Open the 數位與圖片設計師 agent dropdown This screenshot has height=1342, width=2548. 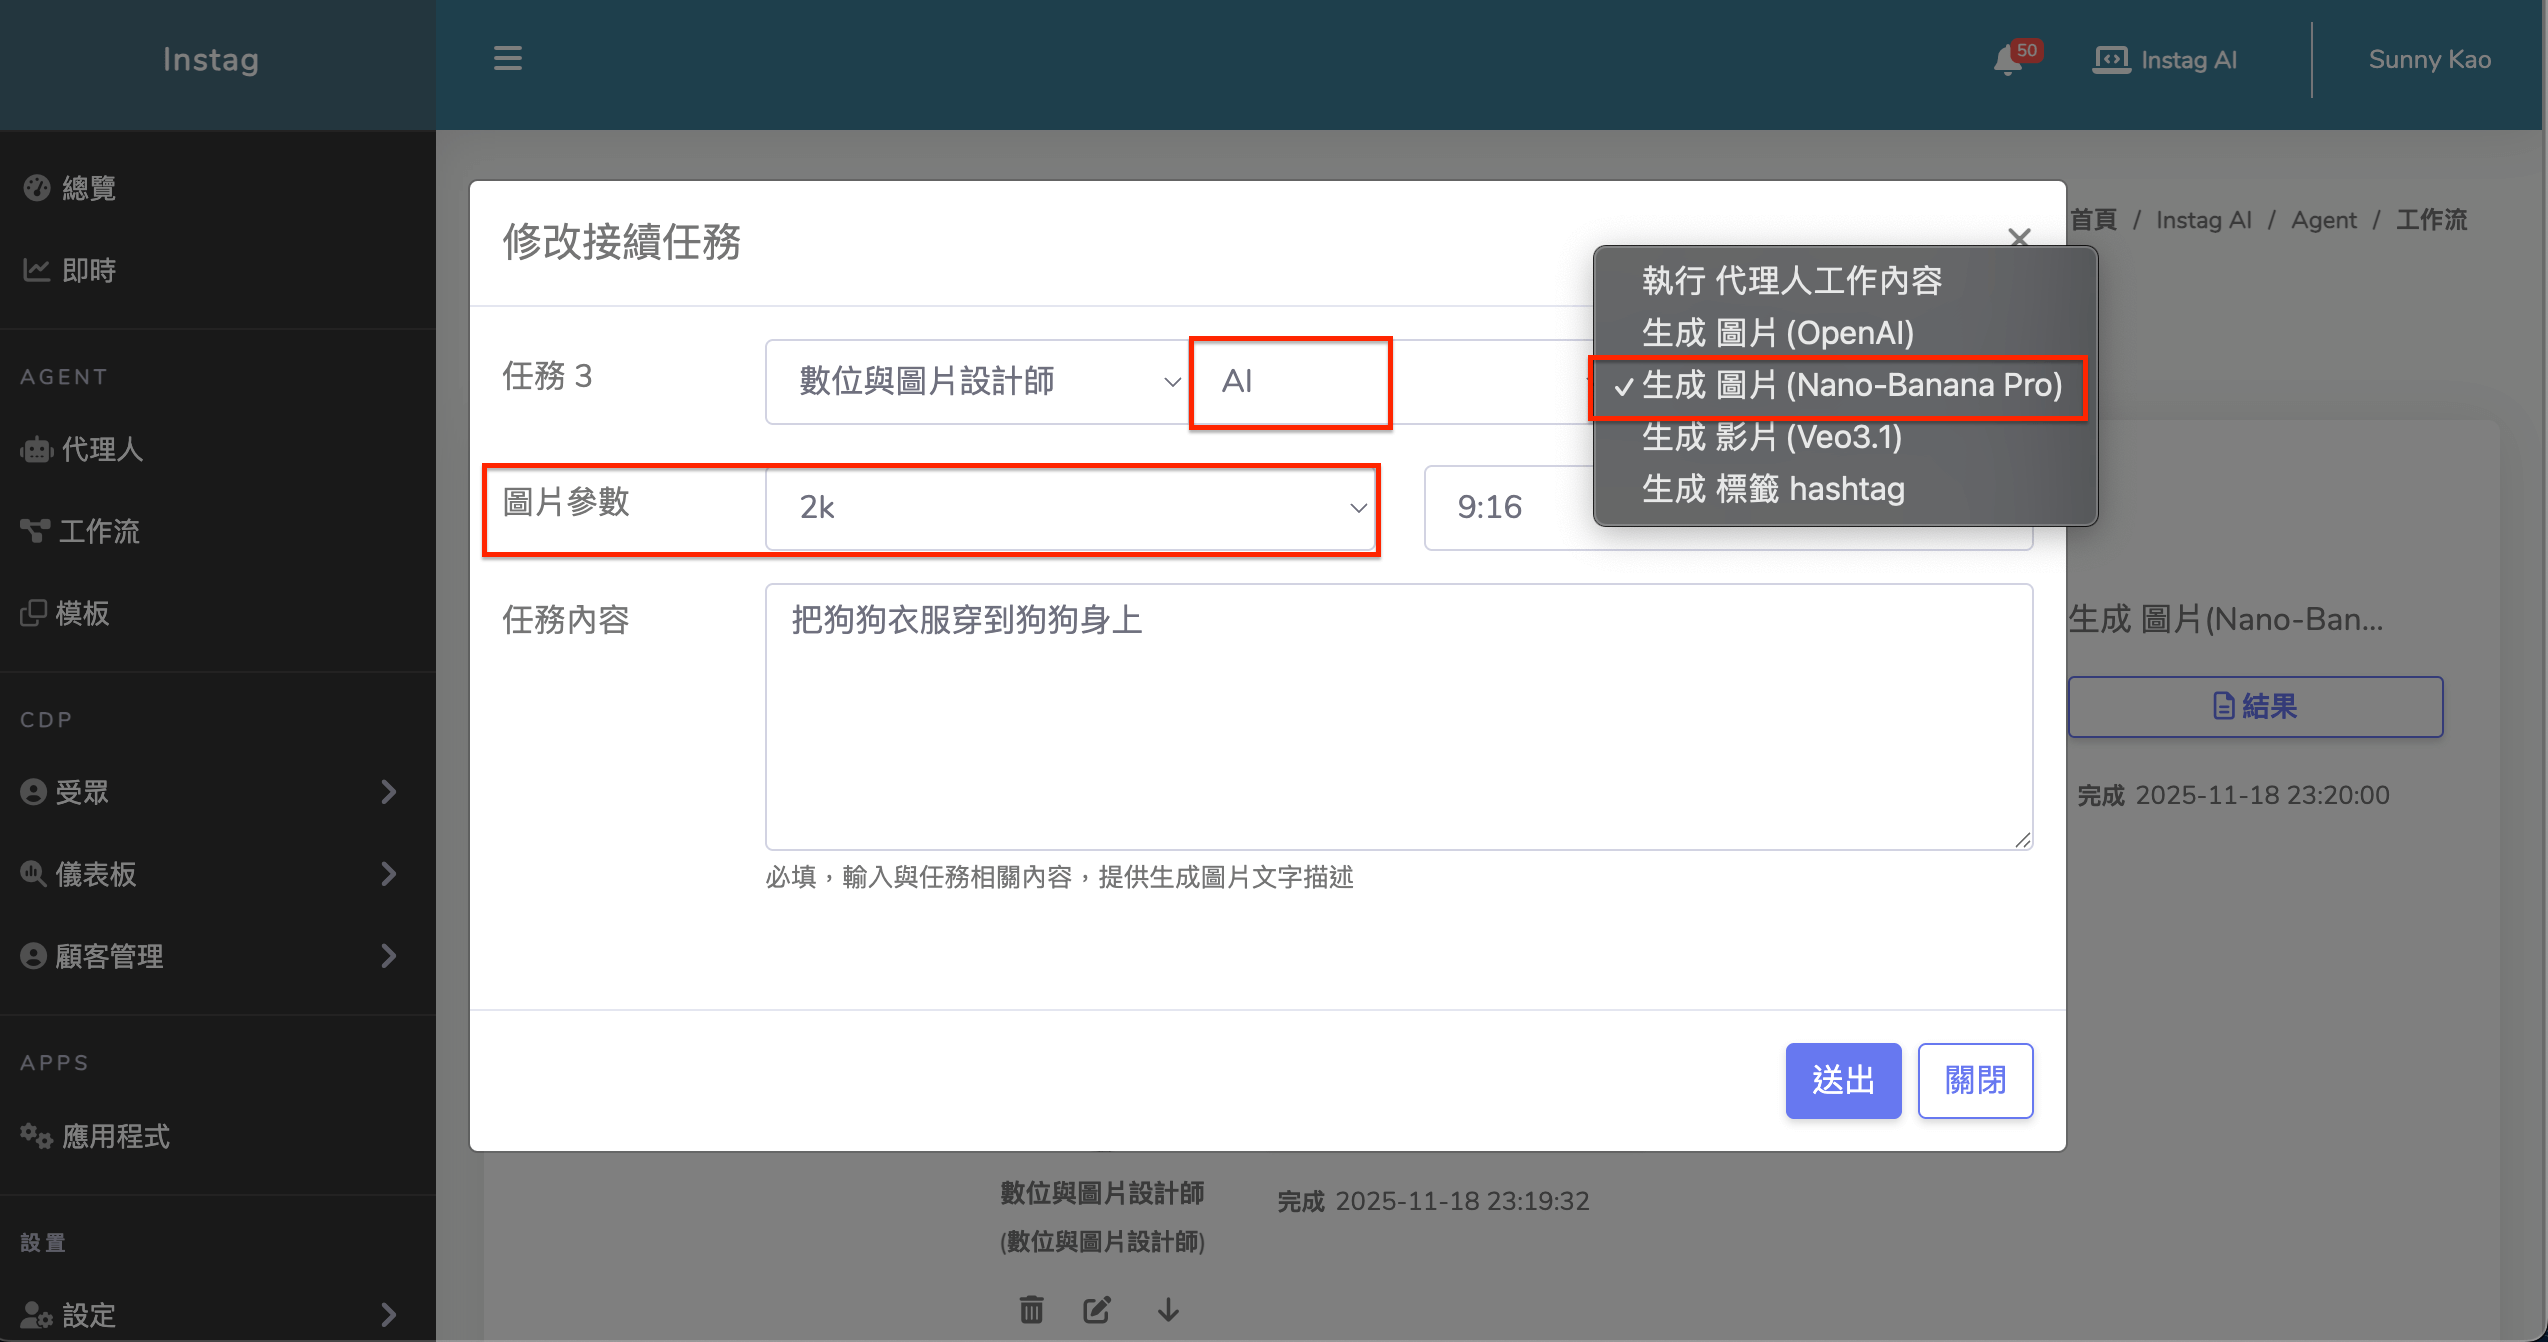[x=977, y=381]
